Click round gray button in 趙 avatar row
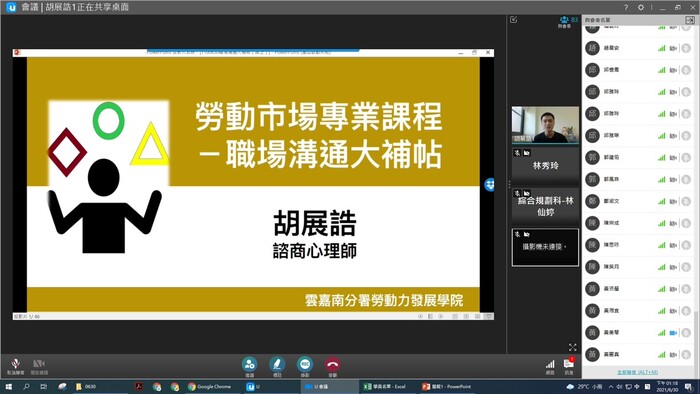 coord(686,48)
